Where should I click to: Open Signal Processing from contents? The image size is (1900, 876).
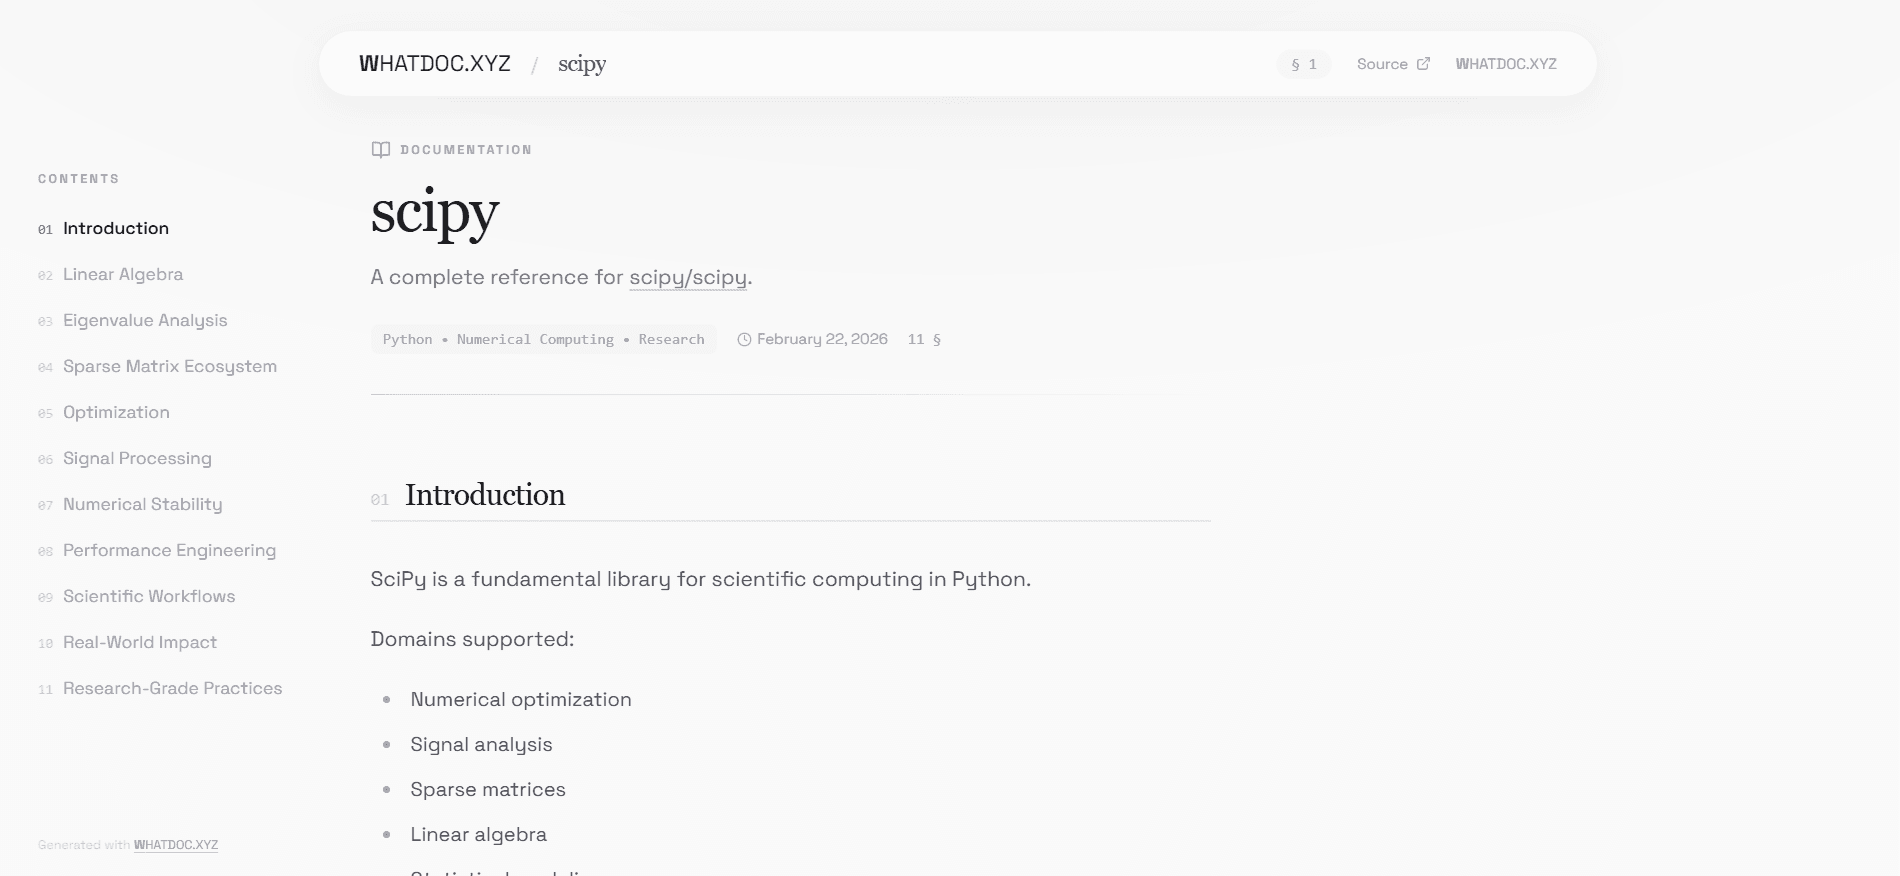pyautogui.click(x=137, y=458)
